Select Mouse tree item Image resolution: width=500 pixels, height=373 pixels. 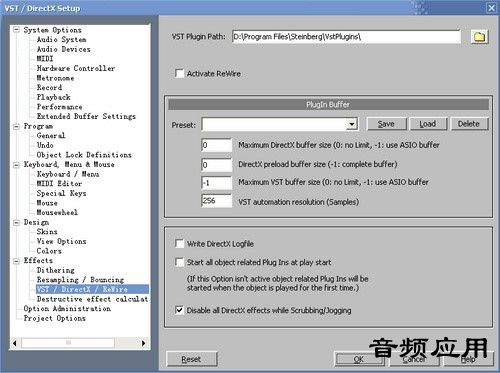(47, 203)
